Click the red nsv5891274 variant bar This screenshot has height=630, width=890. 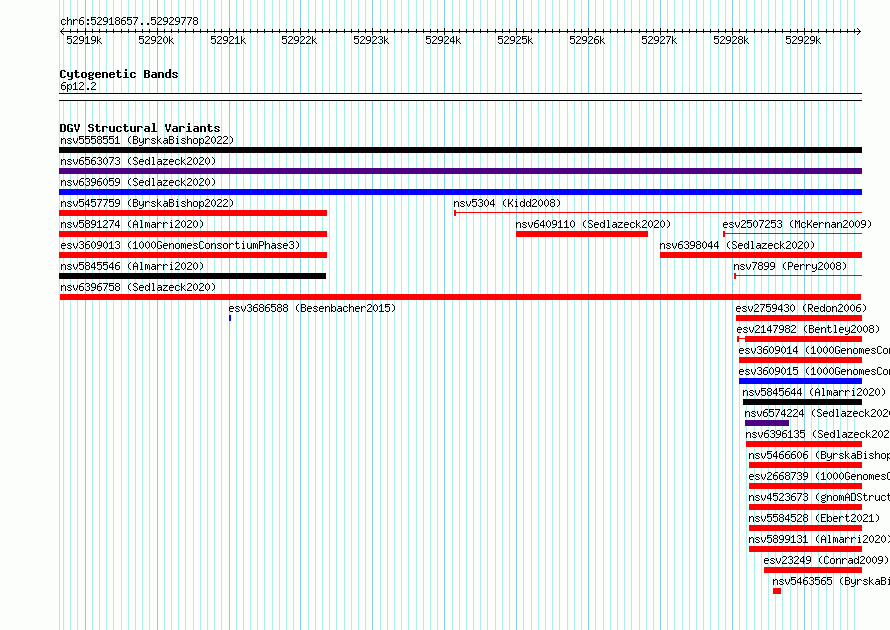pos(193,234)
